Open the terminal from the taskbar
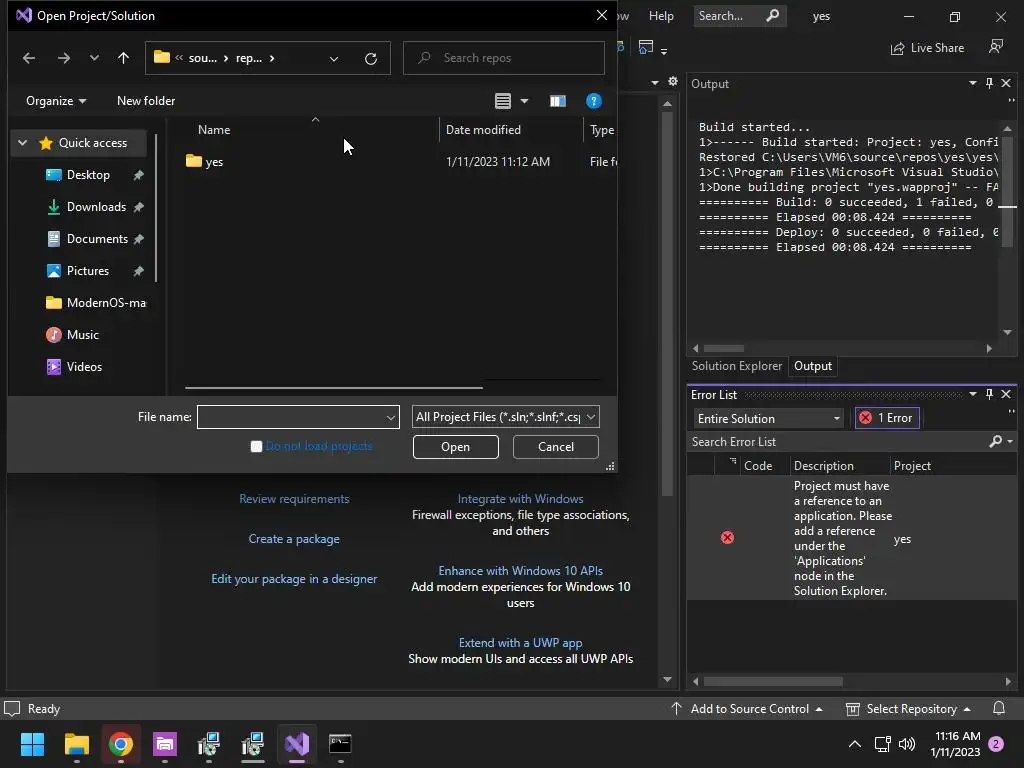The image size is (1024, 768). [x=340, y=744]
